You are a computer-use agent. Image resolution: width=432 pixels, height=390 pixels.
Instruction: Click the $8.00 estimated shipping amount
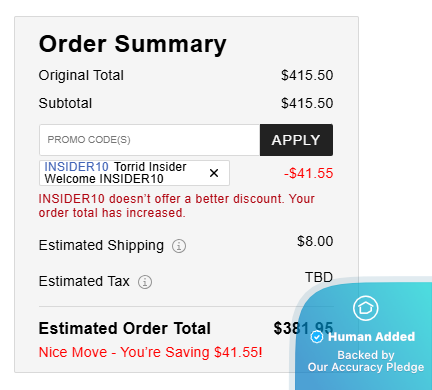(x=315, y=241)
